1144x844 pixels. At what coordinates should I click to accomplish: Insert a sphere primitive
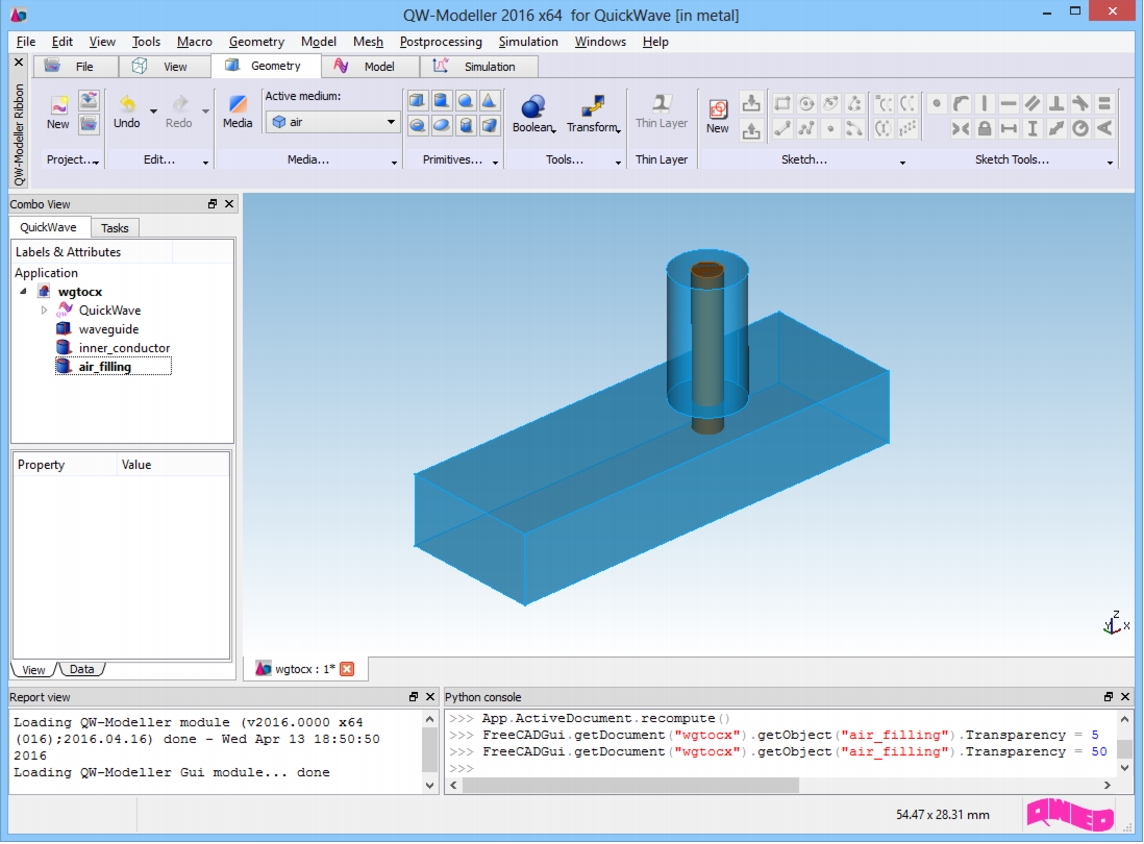465,101
